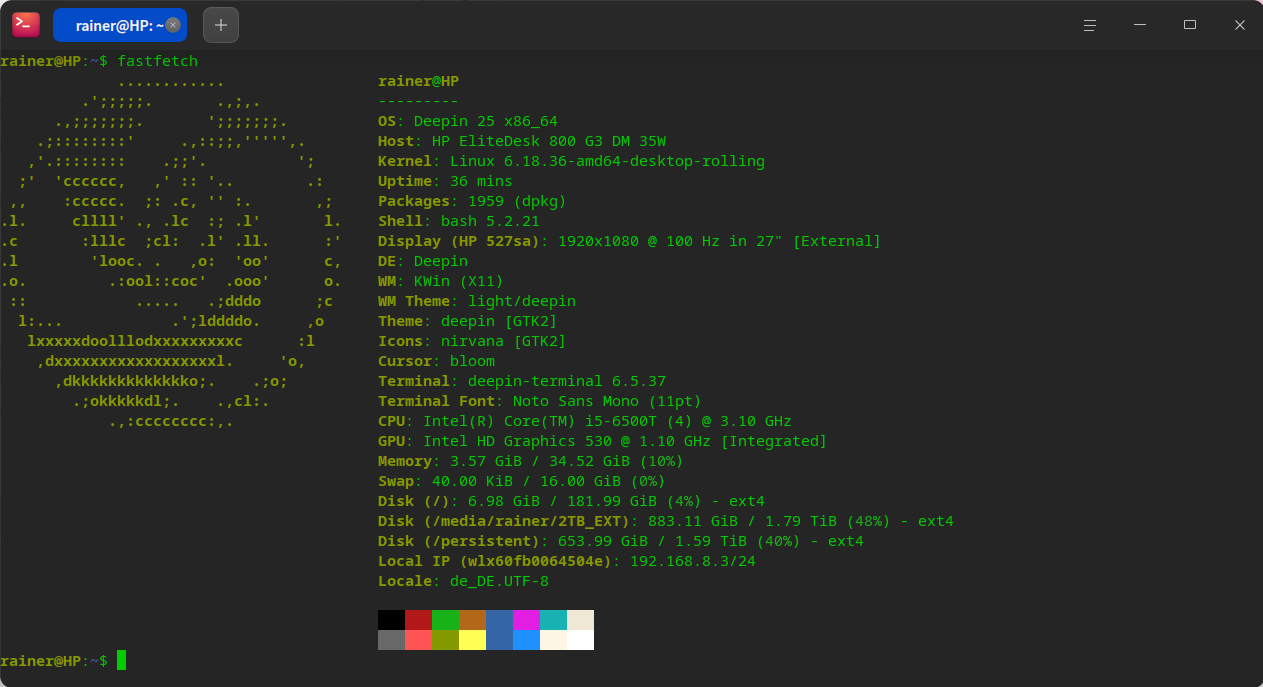Image resolution: width=1263 pixels, height=687 pixels.
Task: Click the '---------' separator under rainer@HP
Action: click(x=418, y=101)
